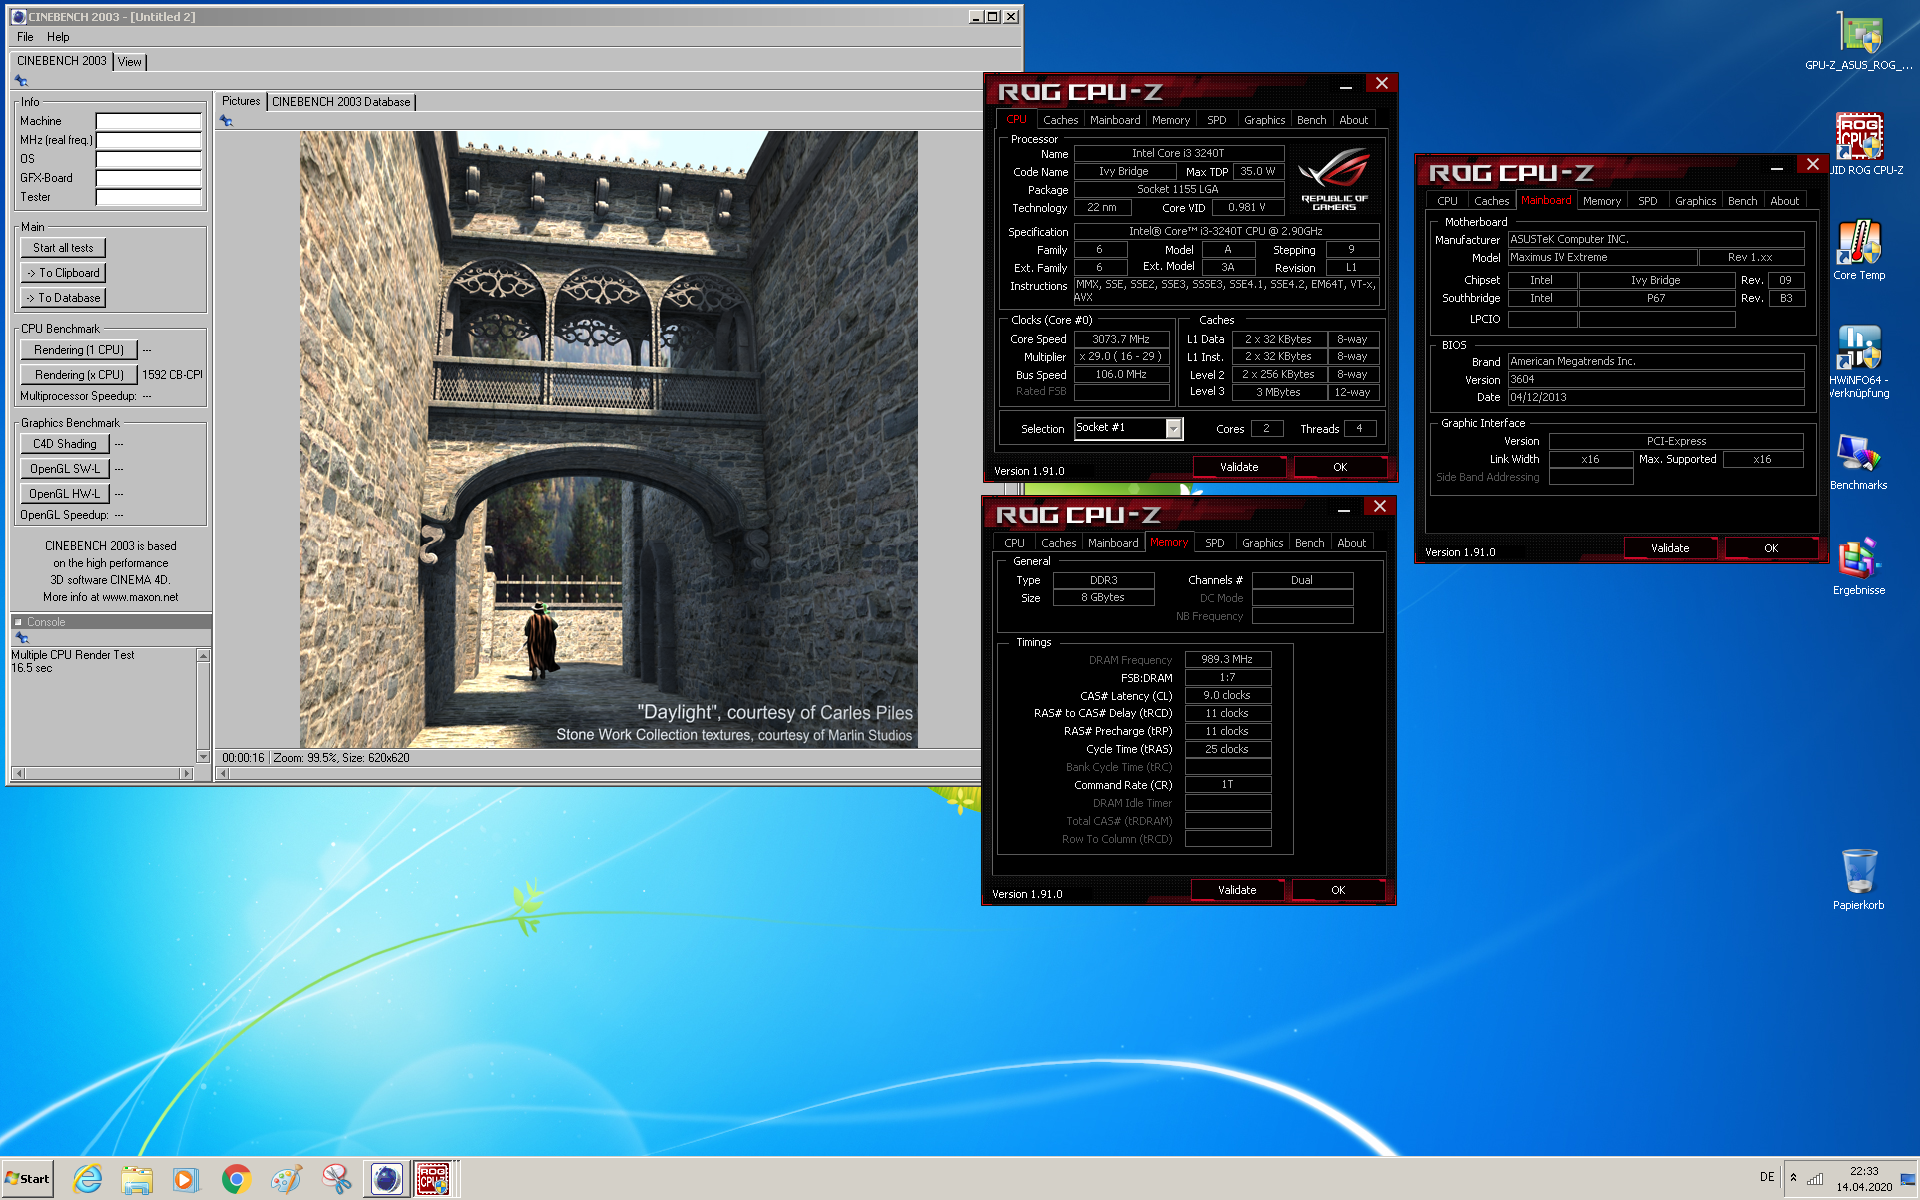Viewport: 1920px width, 1200px height.
Task: Click OK in Memory CPU-Z window
Action: (x=1338, y=890)
